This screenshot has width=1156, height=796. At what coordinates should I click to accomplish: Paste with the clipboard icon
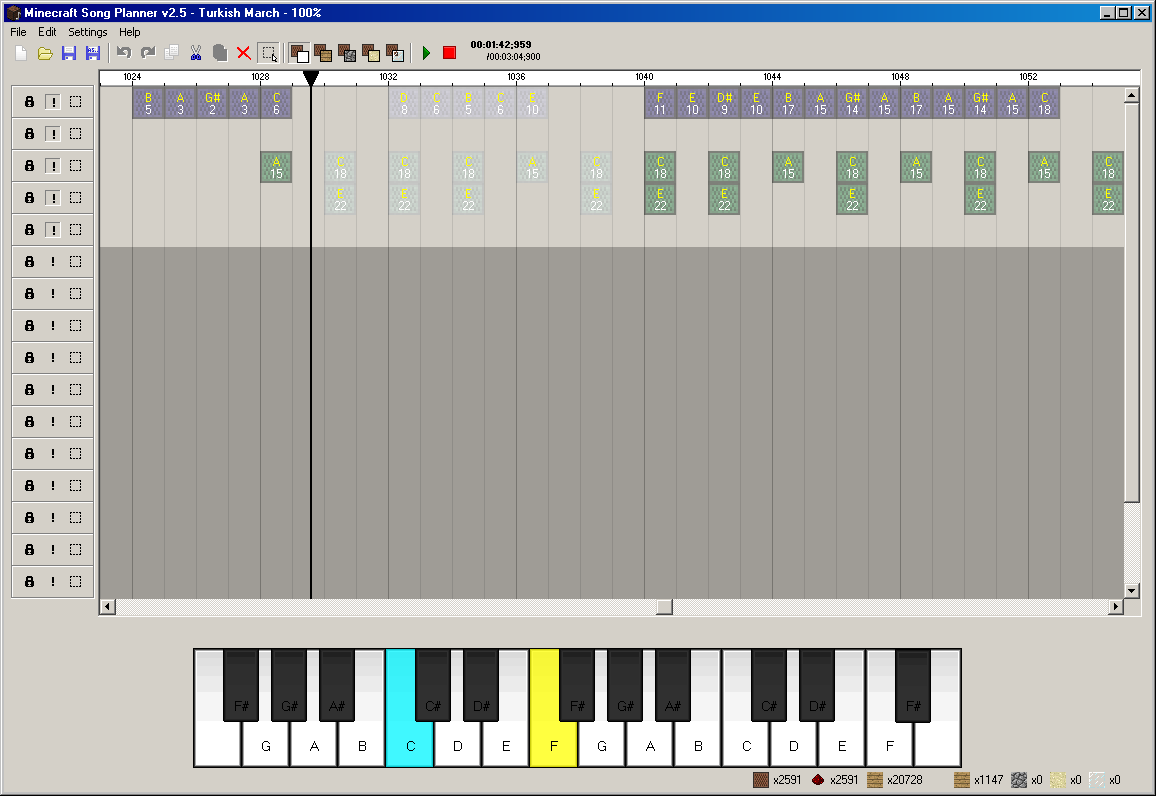tap(220, 53)
